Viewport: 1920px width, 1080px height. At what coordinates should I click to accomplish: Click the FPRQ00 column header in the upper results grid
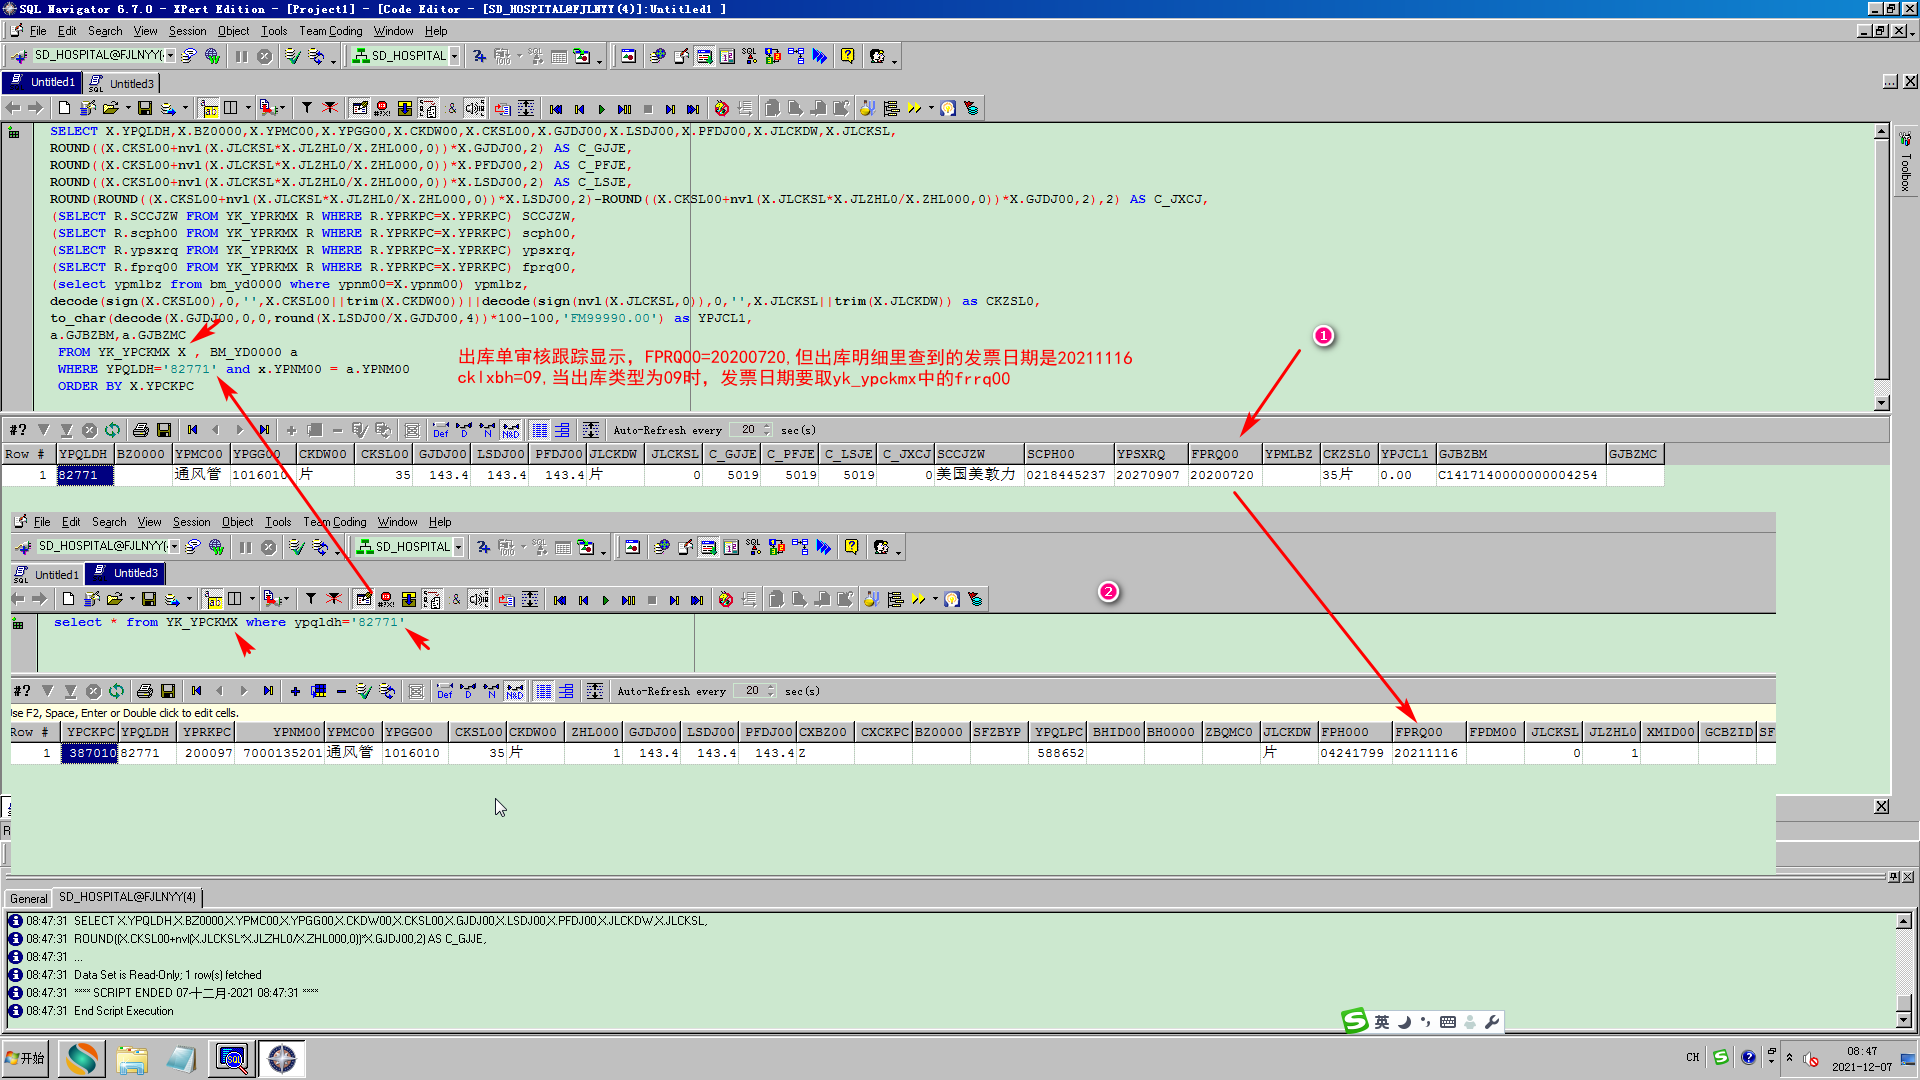click(1215, 454)
